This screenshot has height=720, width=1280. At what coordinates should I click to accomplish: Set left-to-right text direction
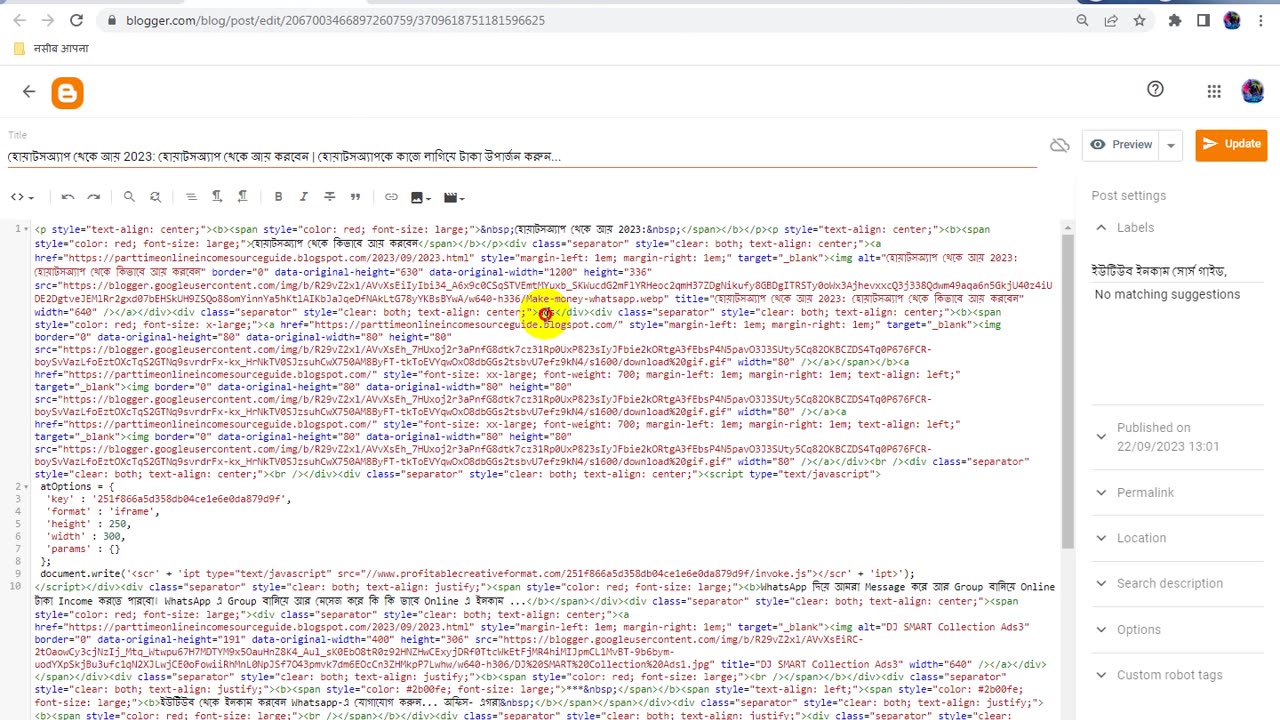pos(216,197)
